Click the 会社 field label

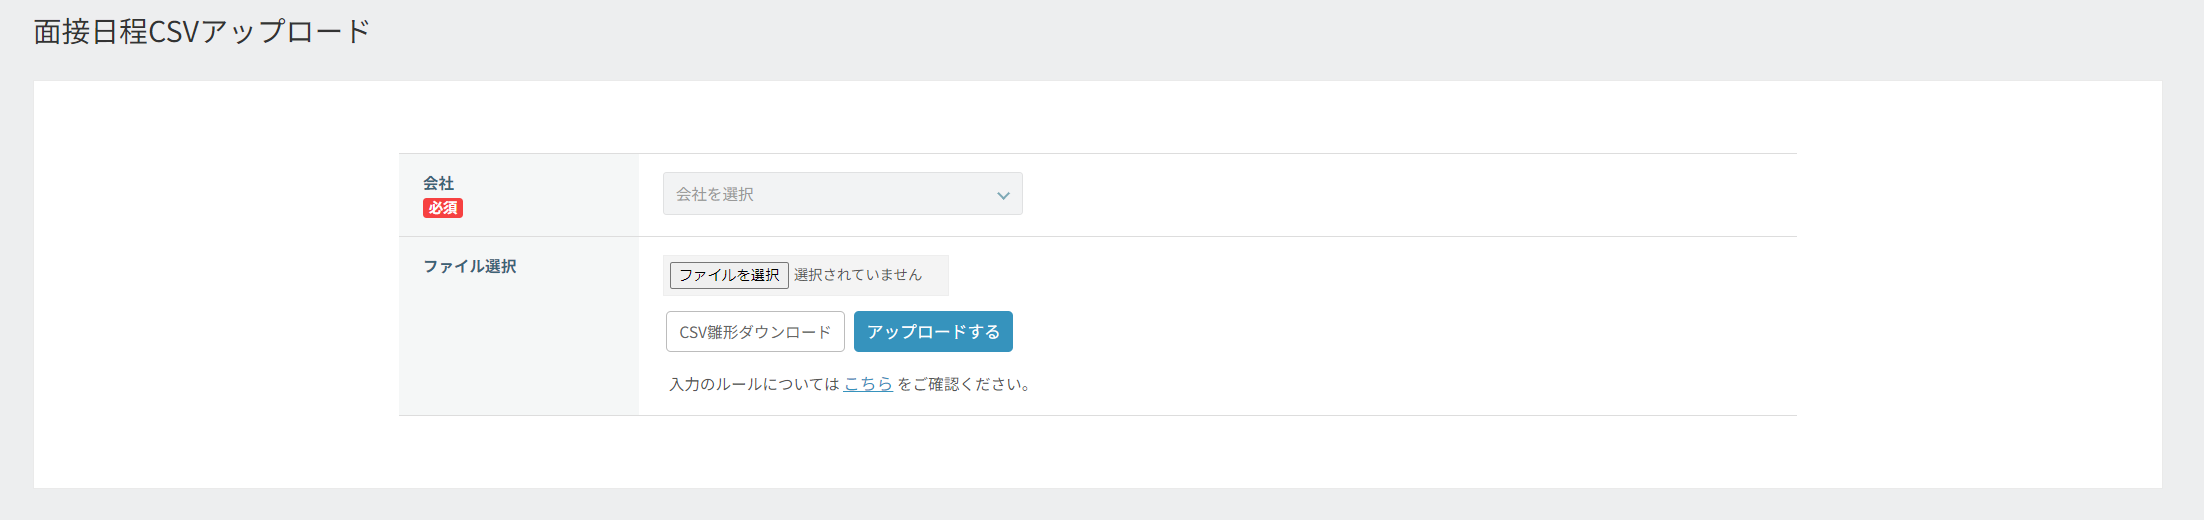click(x=438, y=183)
